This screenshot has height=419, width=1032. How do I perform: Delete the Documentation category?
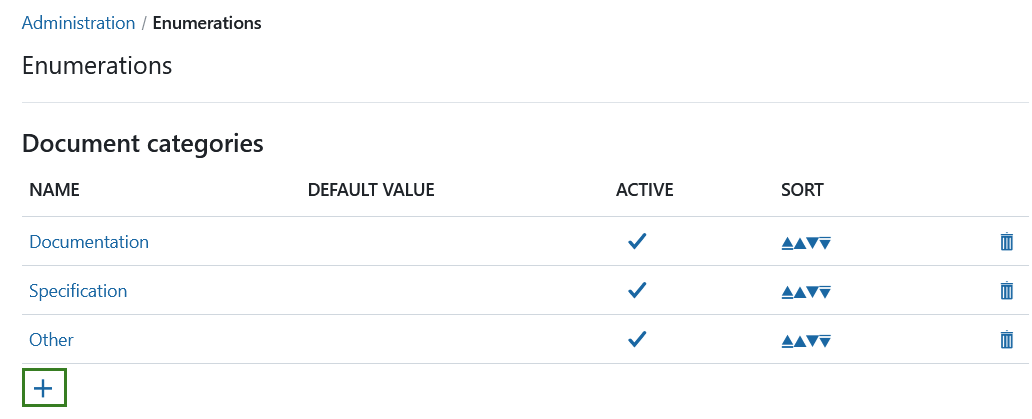(1006, 242)
